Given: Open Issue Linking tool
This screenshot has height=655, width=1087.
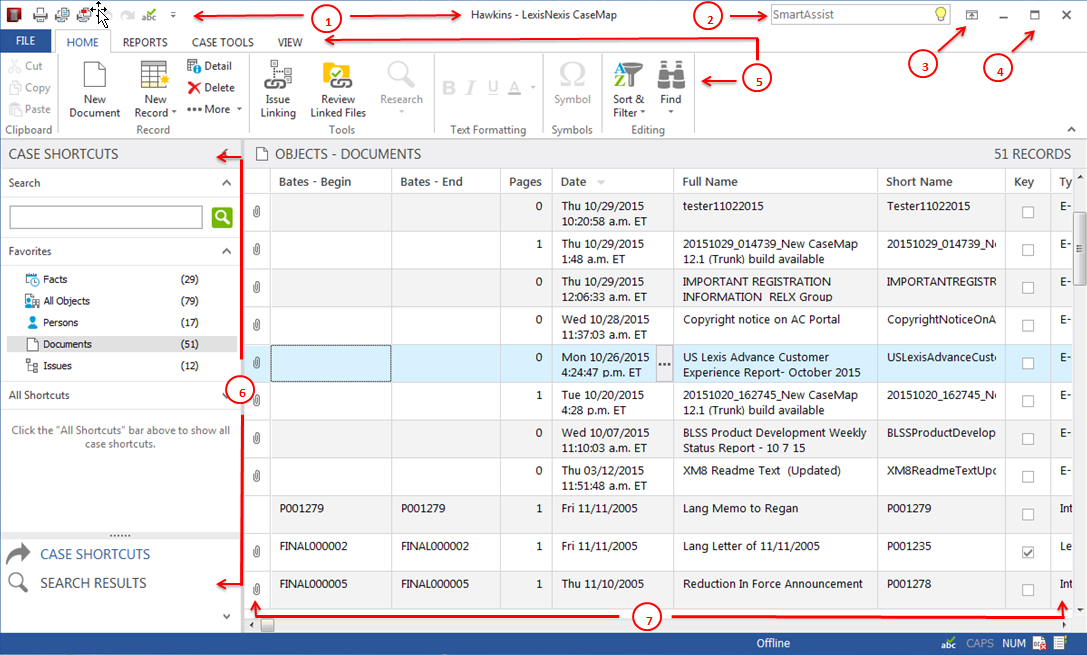Looking at the screenshot, I should tap(278, 89).
